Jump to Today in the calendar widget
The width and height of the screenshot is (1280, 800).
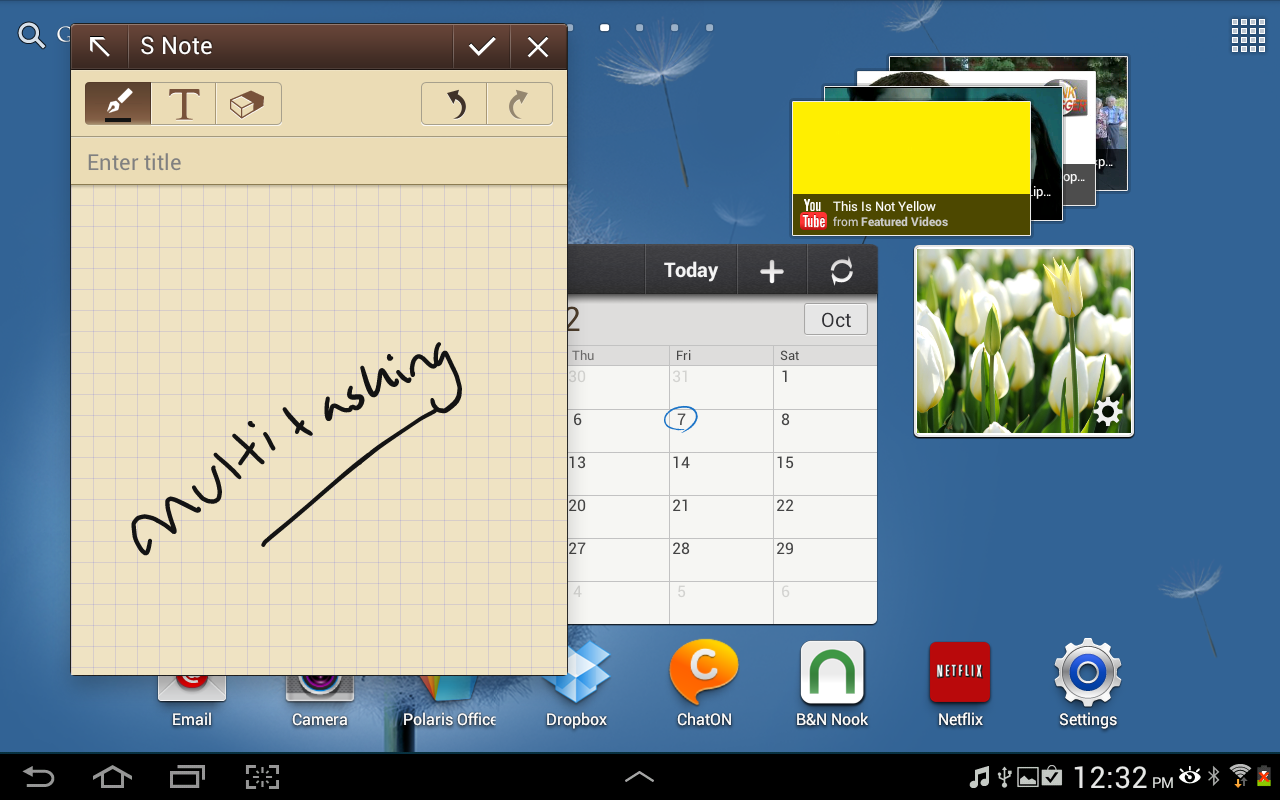(x=691, y=270)
